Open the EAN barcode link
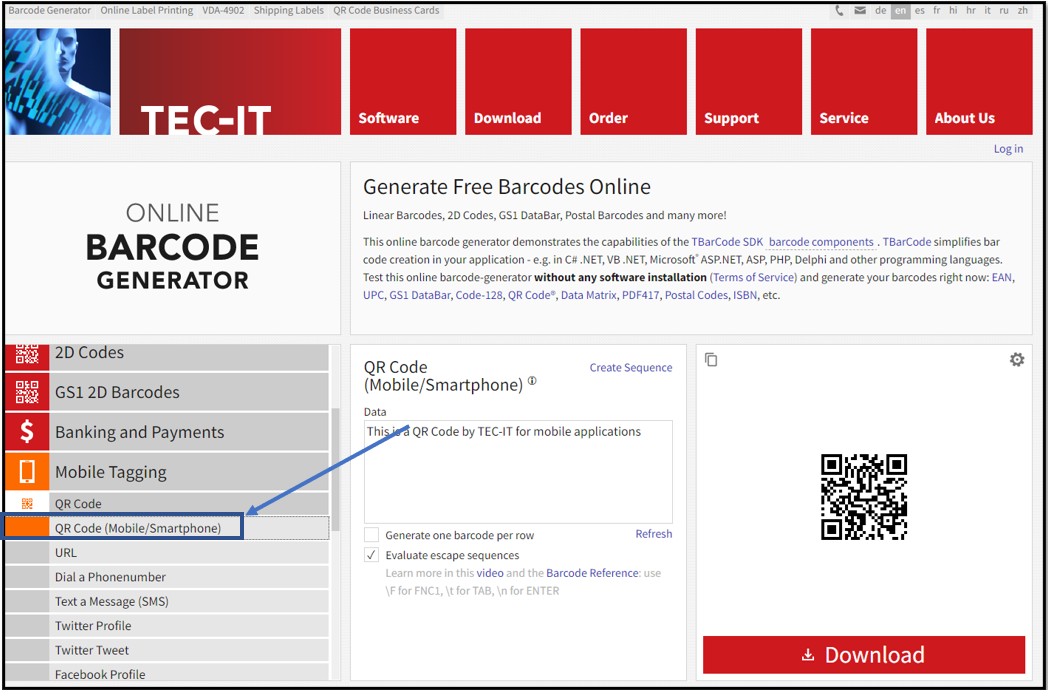The image size is (1048, 690). (x=1002, y=277)
